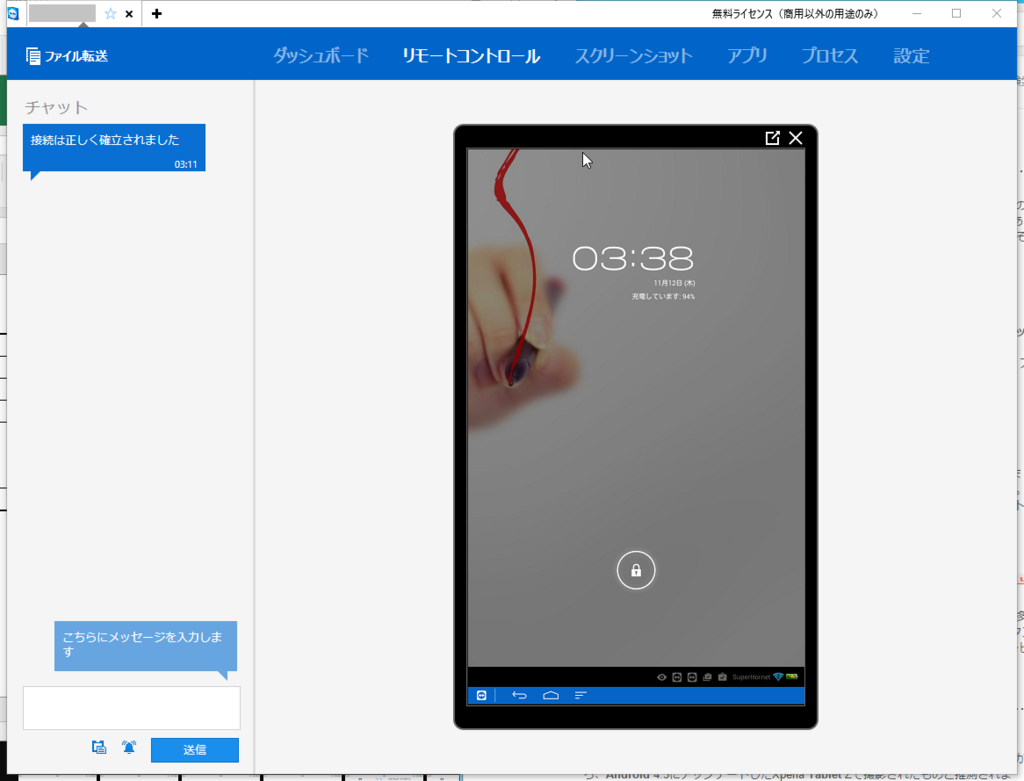The width and height of the screenshot is (1024, 781).
Task: Click the 送信 send button
Action: (x=195, y=750)
